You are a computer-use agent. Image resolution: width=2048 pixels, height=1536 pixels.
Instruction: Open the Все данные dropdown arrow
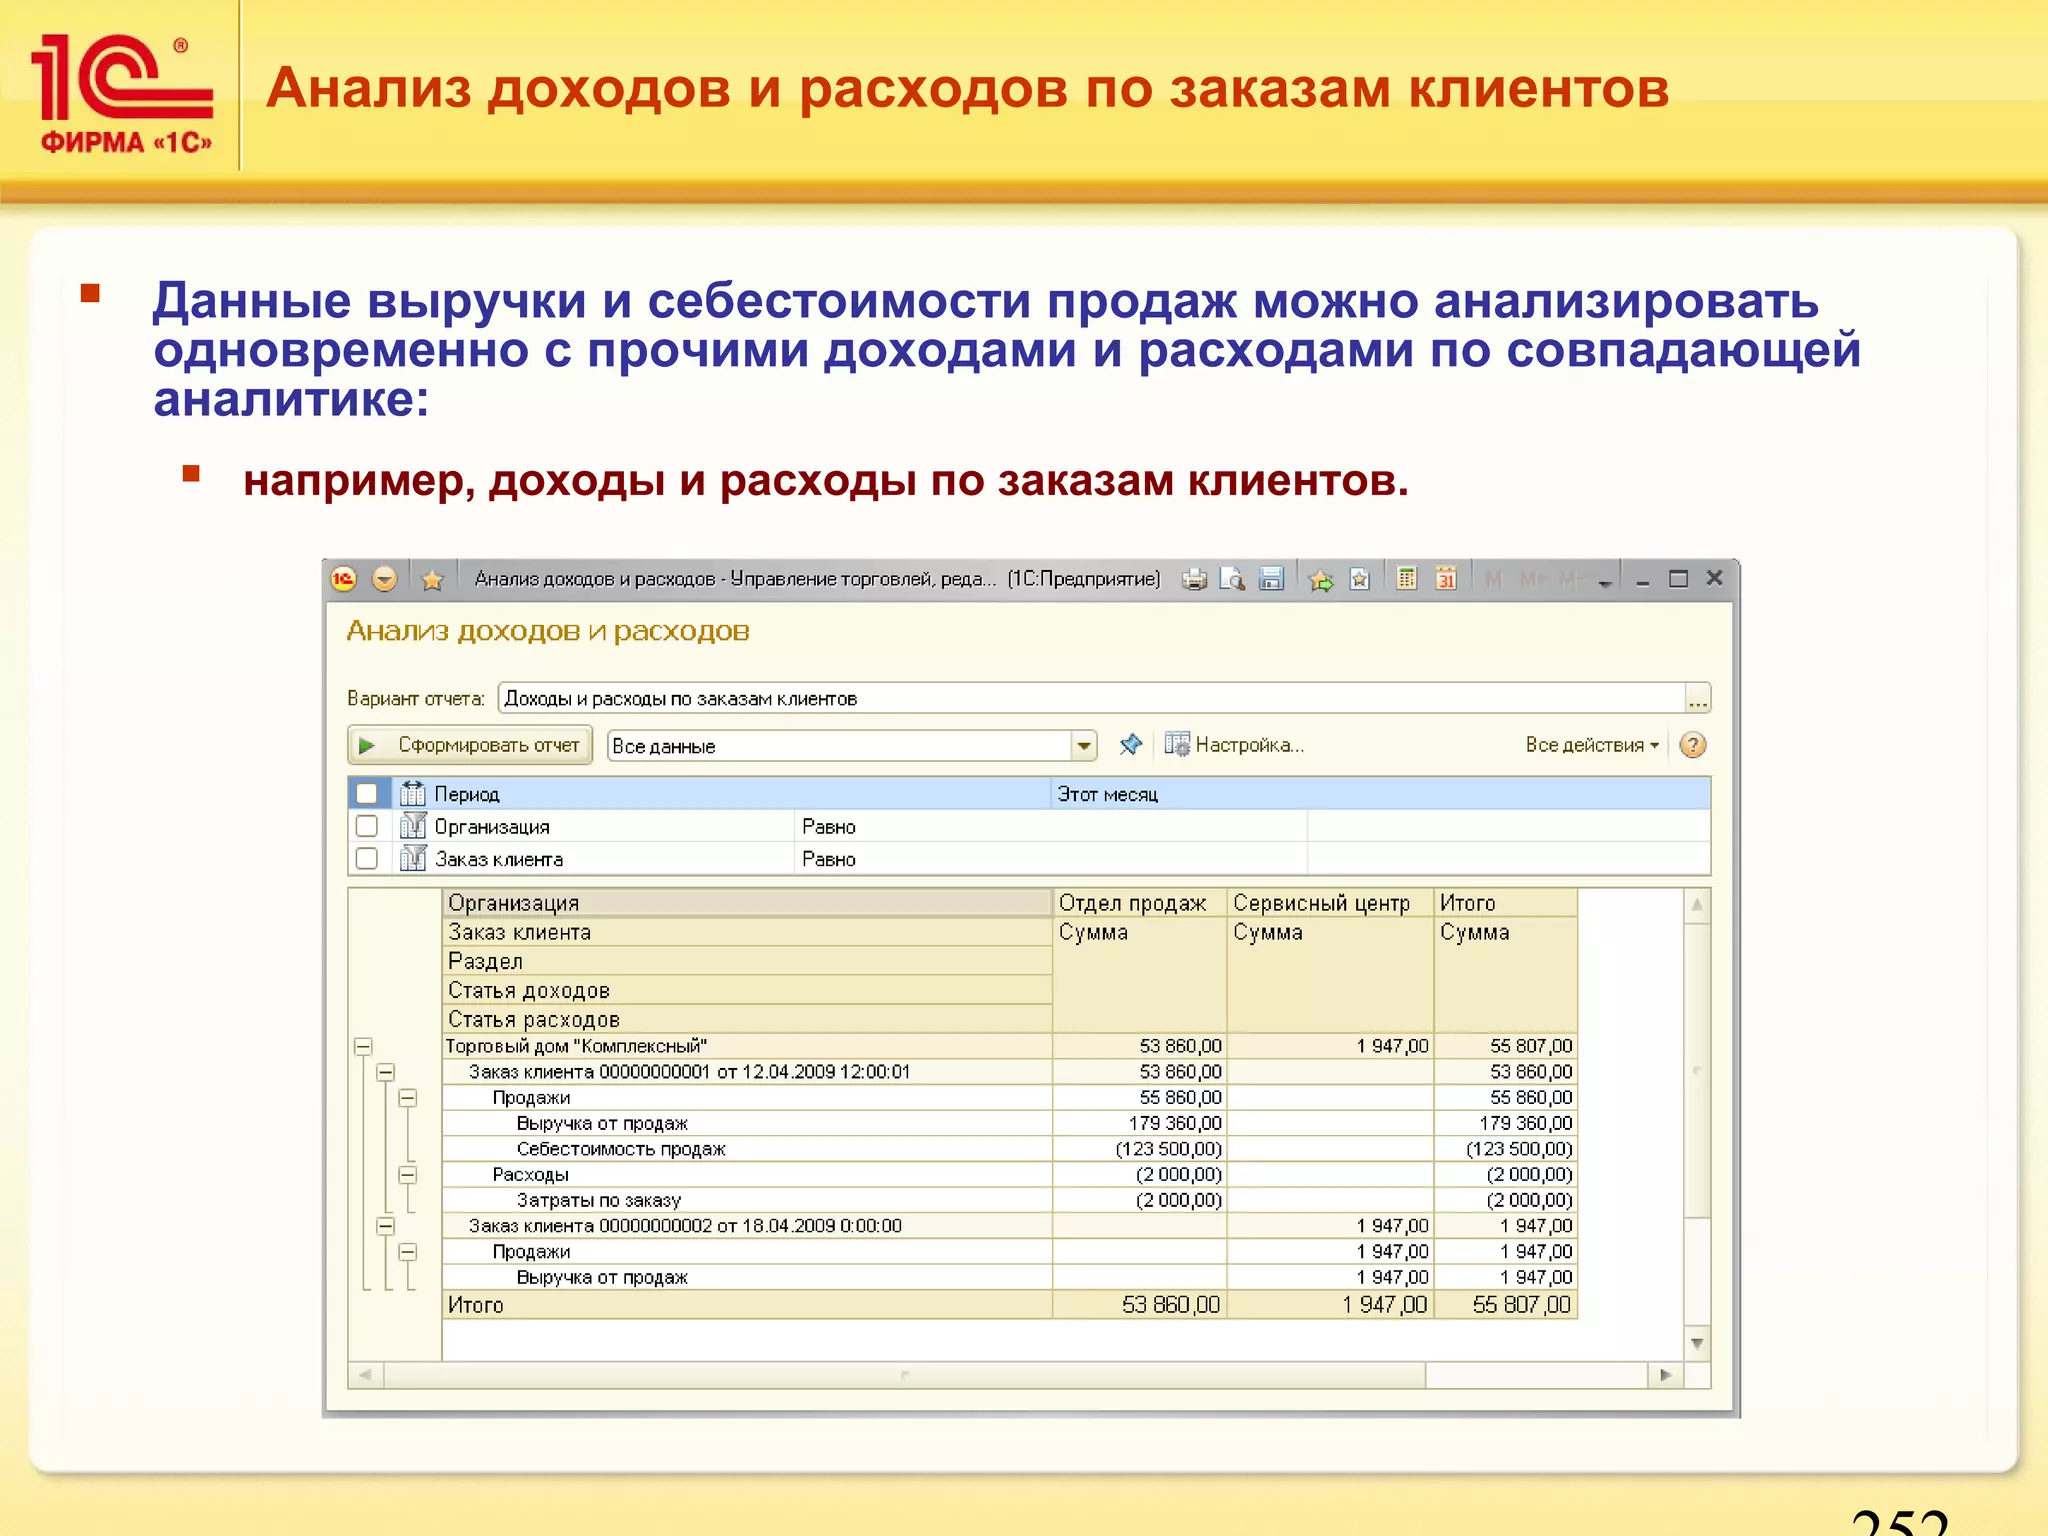pyautogui.click(x=1083, y=746)
